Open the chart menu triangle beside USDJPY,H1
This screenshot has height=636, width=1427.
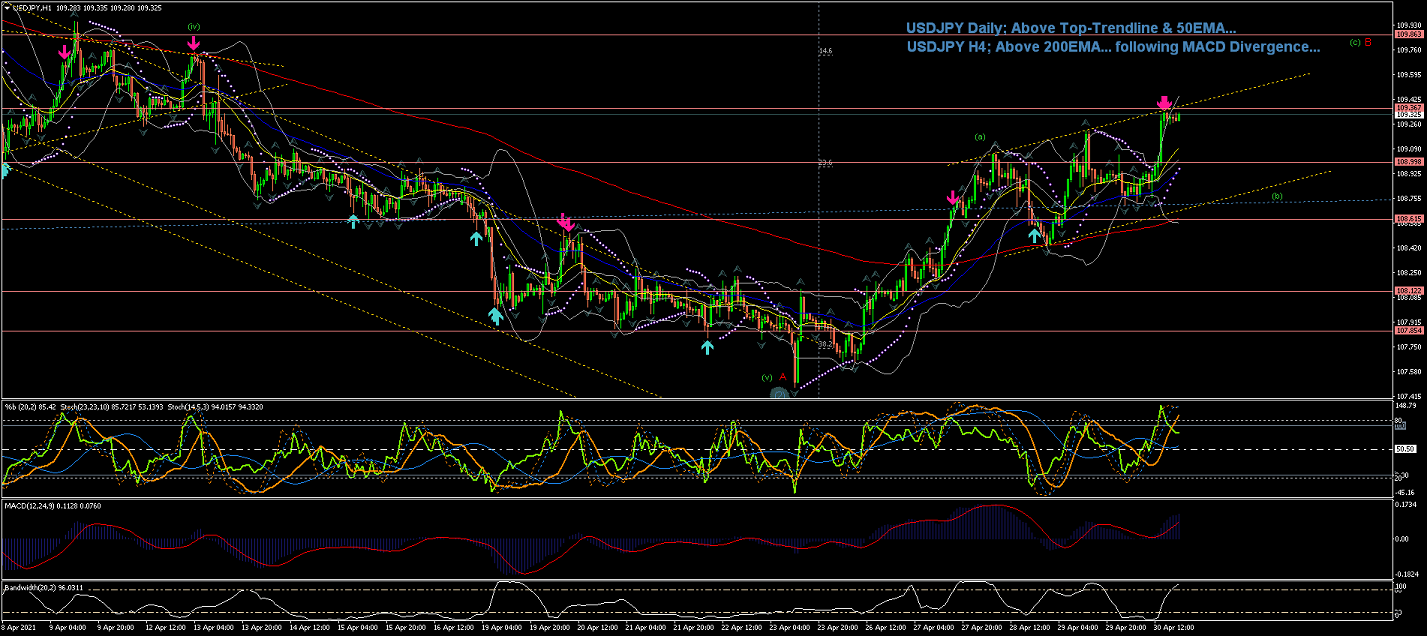(5, 8)
